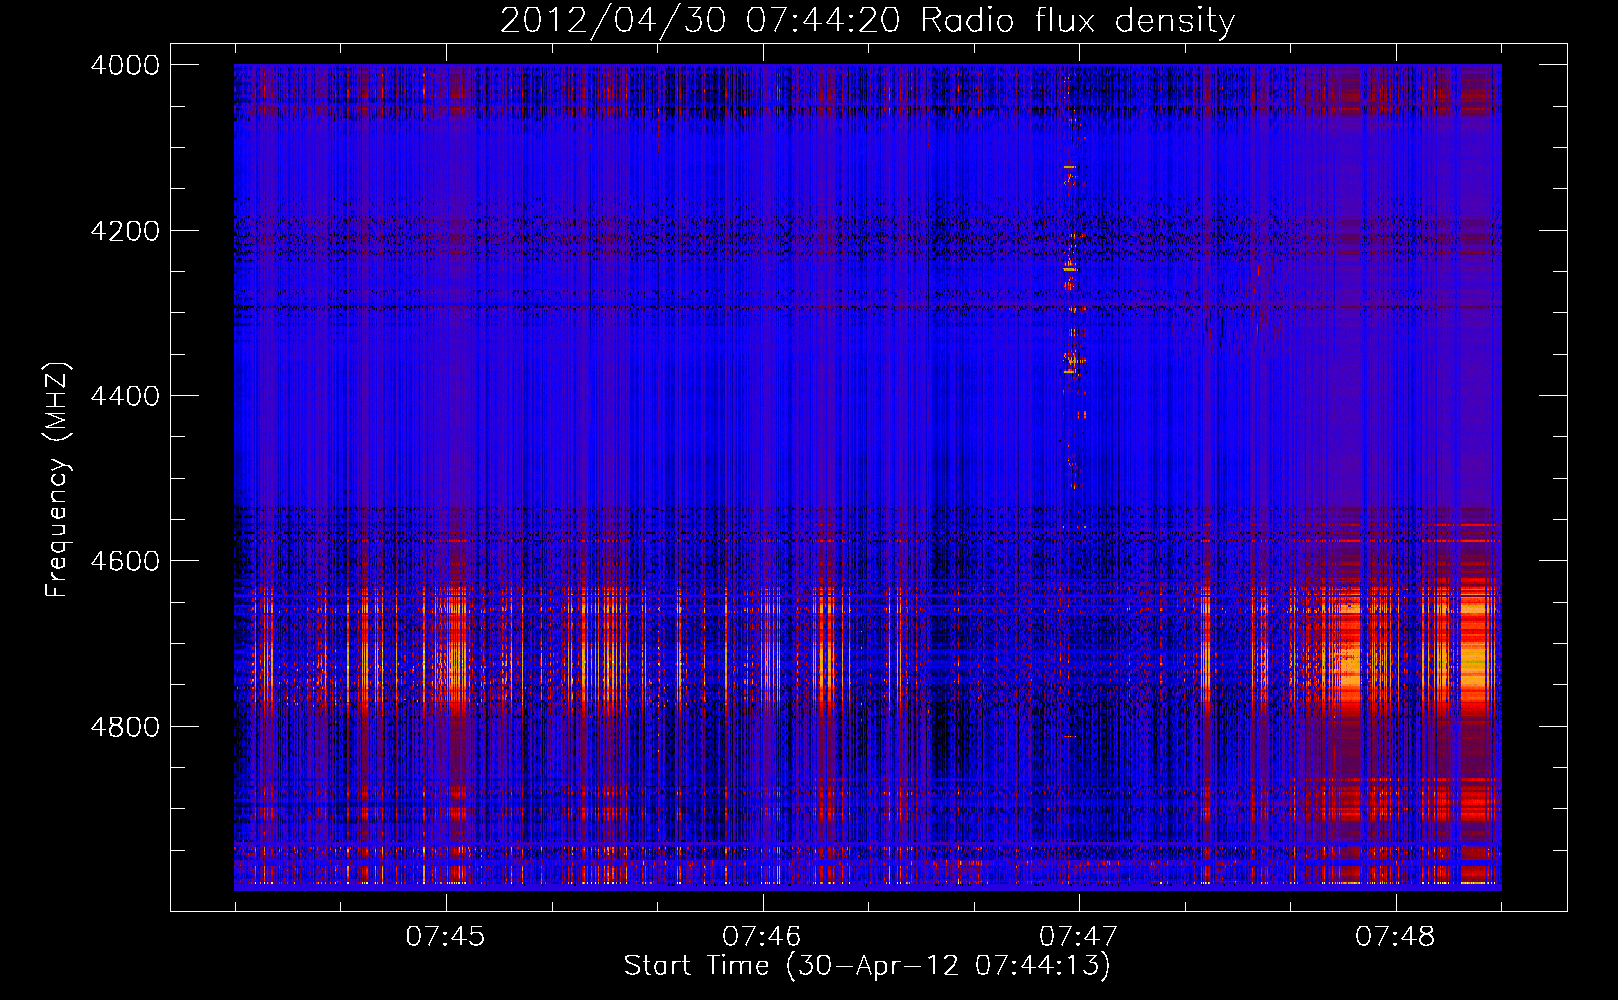Click the 4200 frequency tick label
This screenshot has width=1618, height=1000.
[x=125, y=231]
